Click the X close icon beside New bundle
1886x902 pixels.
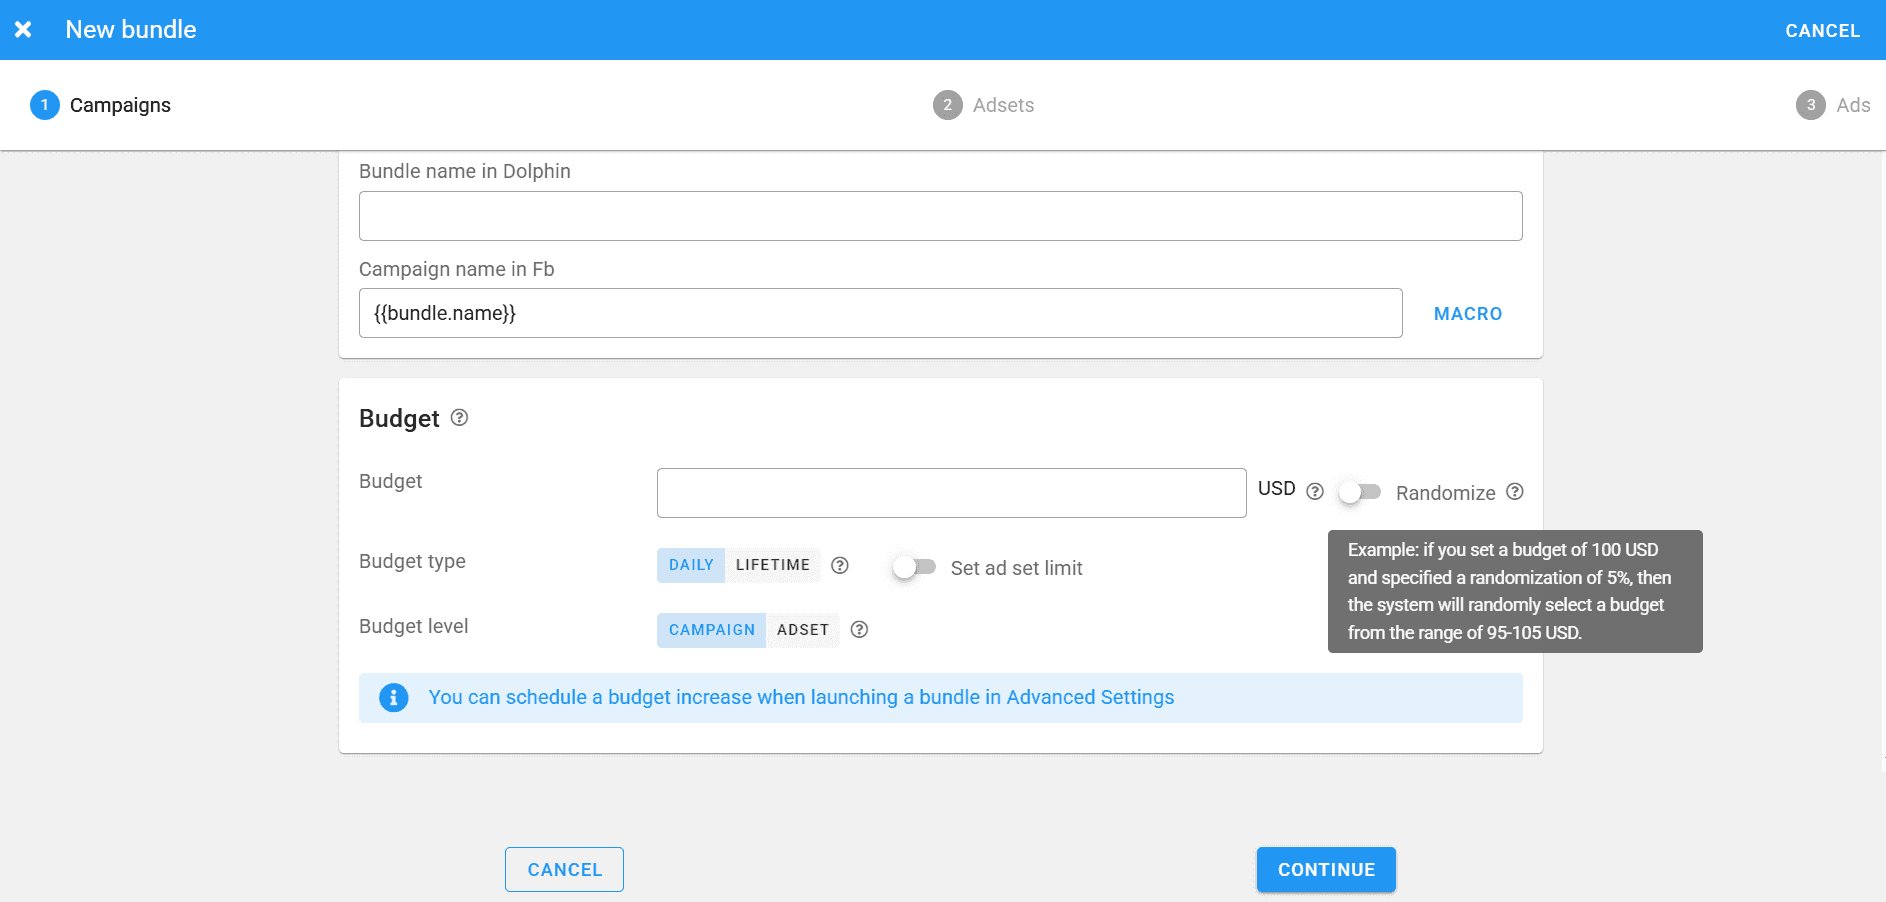[x=23, y=30]
